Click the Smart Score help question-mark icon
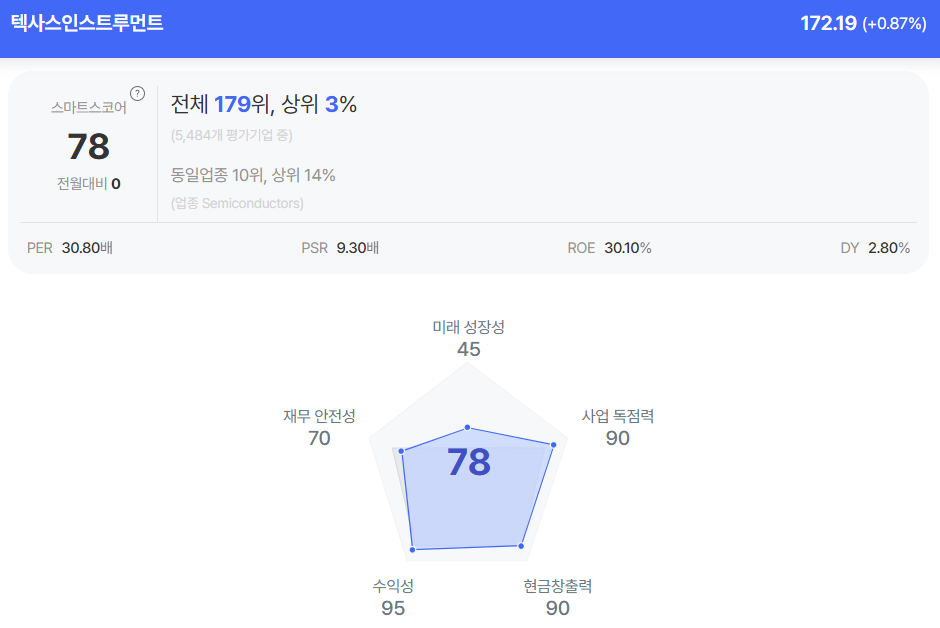This screenshot has width=940, height=628. [x=138, y=94]
